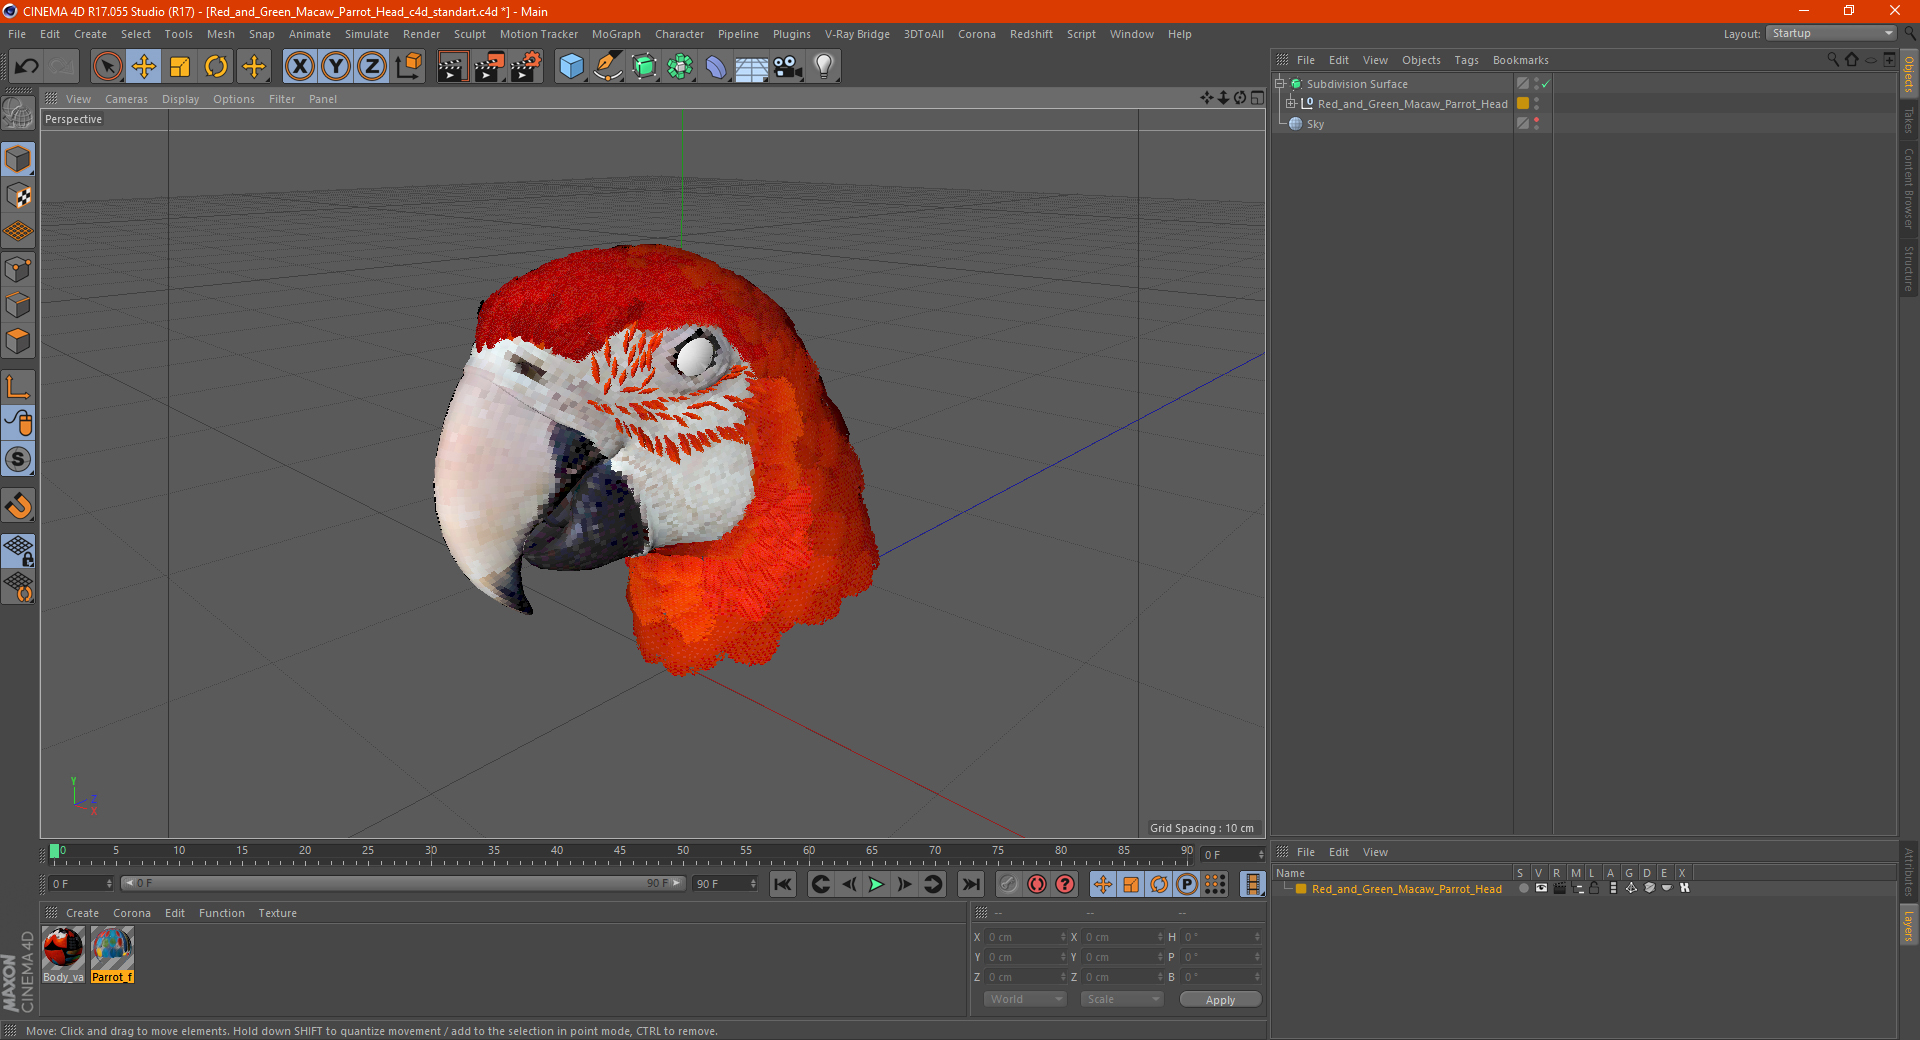Image resolution: width=1920 pixels, height=1040 pixels.
Task: Add a Floor environment object
Action: 751,67
